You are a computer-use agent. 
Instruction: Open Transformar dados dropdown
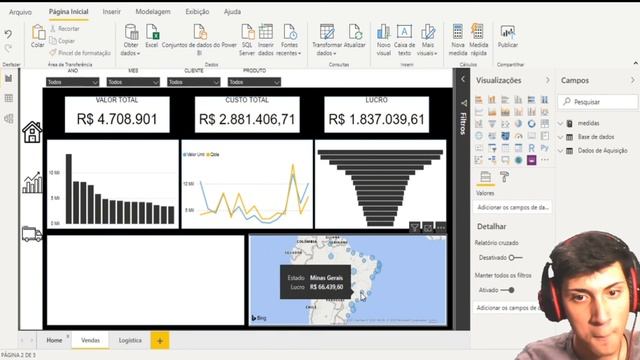327,39
